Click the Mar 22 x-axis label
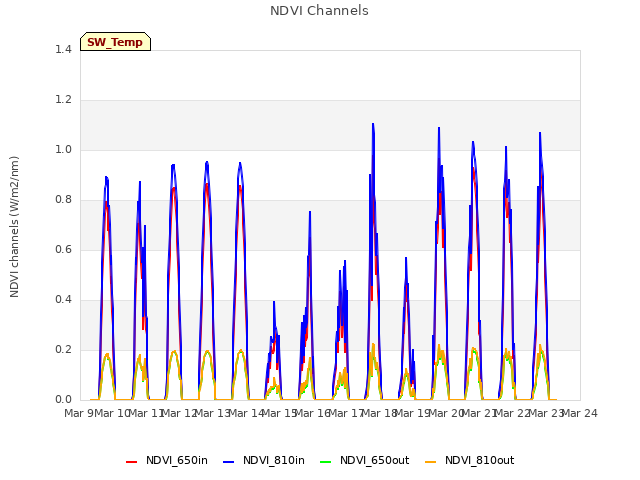The height and width of the screenshot is (480, 640). (513, 413)
